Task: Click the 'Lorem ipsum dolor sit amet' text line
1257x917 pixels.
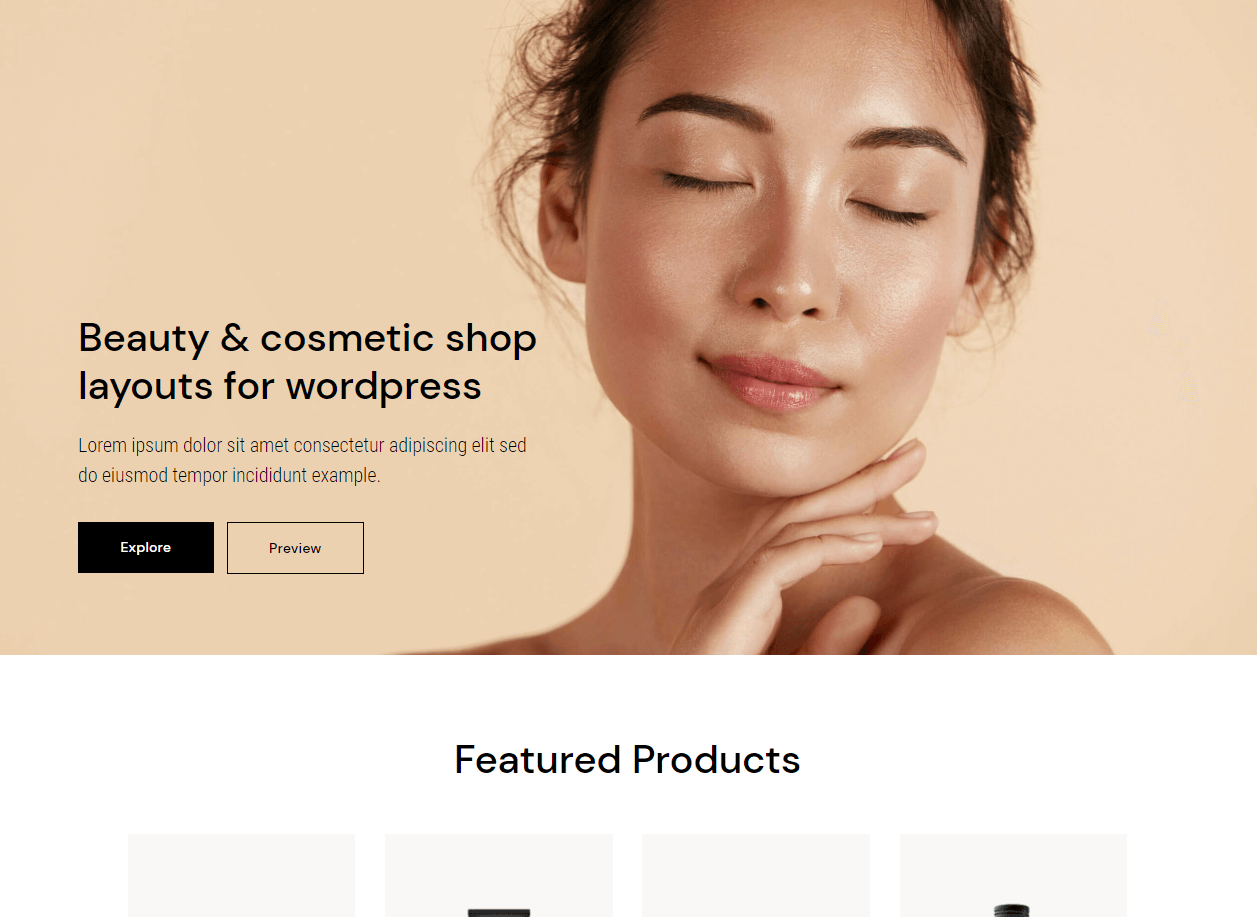Action: click(x=302, y=445)
